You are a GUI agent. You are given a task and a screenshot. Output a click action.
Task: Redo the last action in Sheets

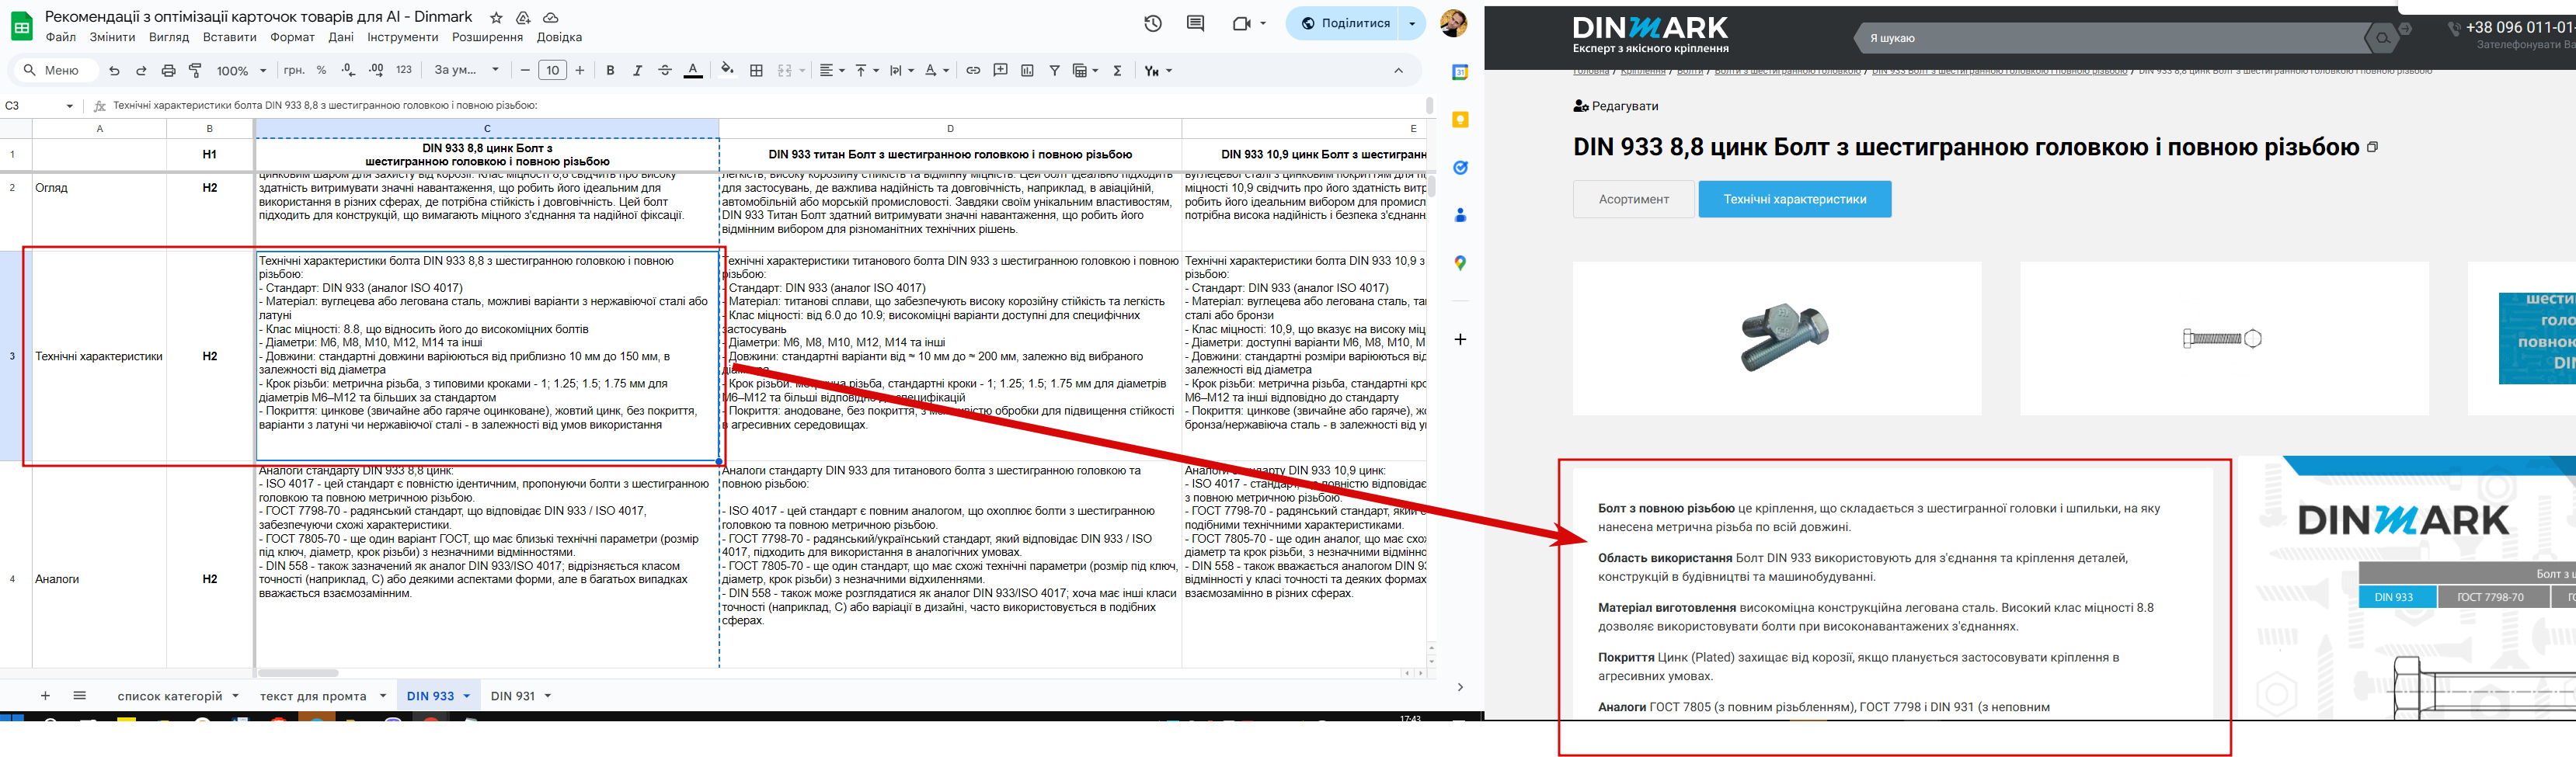tap(141, 71)
